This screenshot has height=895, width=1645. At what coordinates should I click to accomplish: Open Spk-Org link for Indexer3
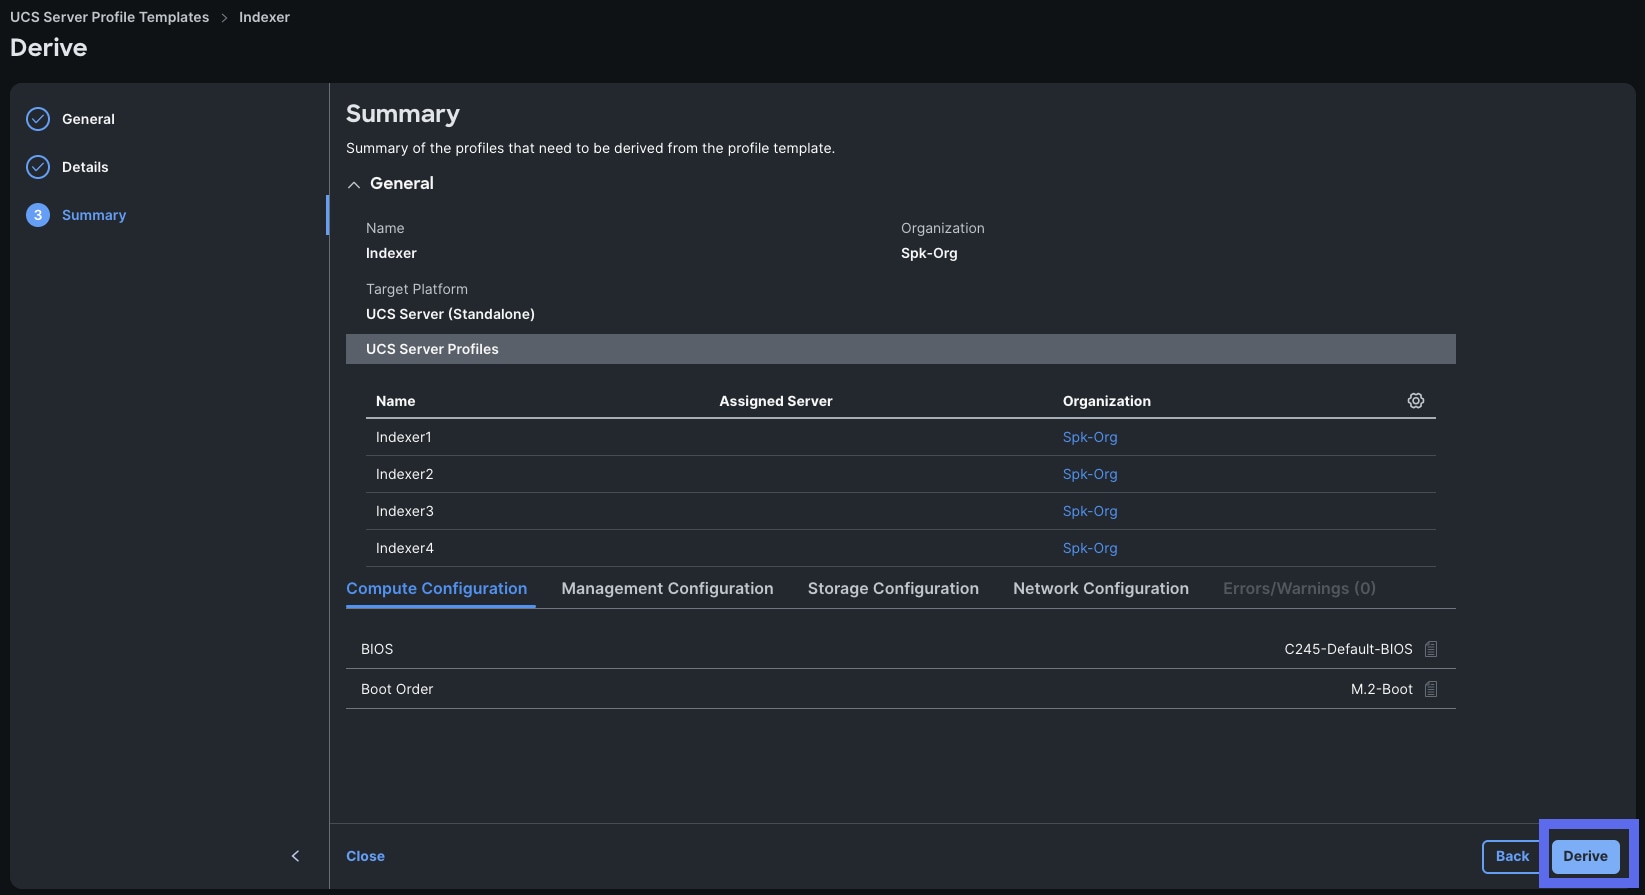pyautogui.click(x=1089, y=511)
